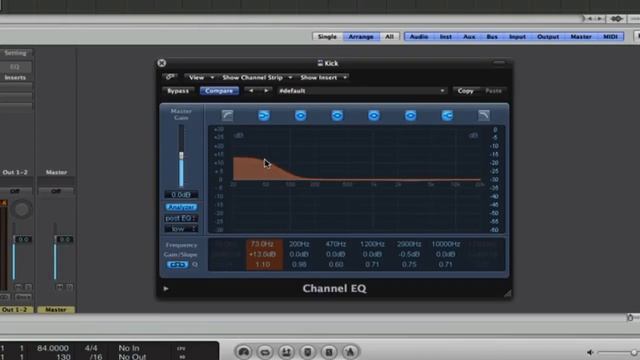Screen dimensions: 640x360
Task: Toggle the Master channel filter
Action: 581,37
